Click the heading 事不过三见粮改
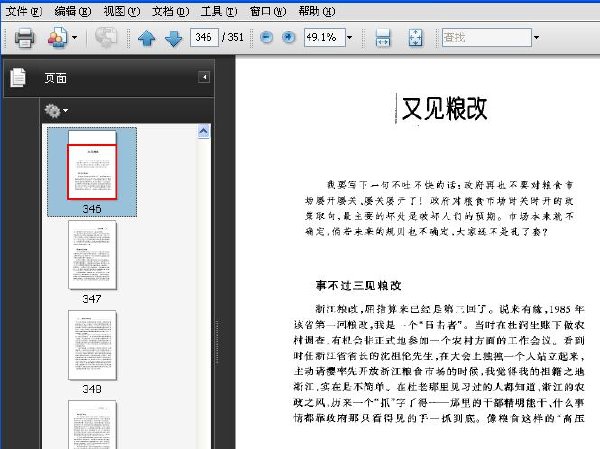 click(x=359, y=286)
